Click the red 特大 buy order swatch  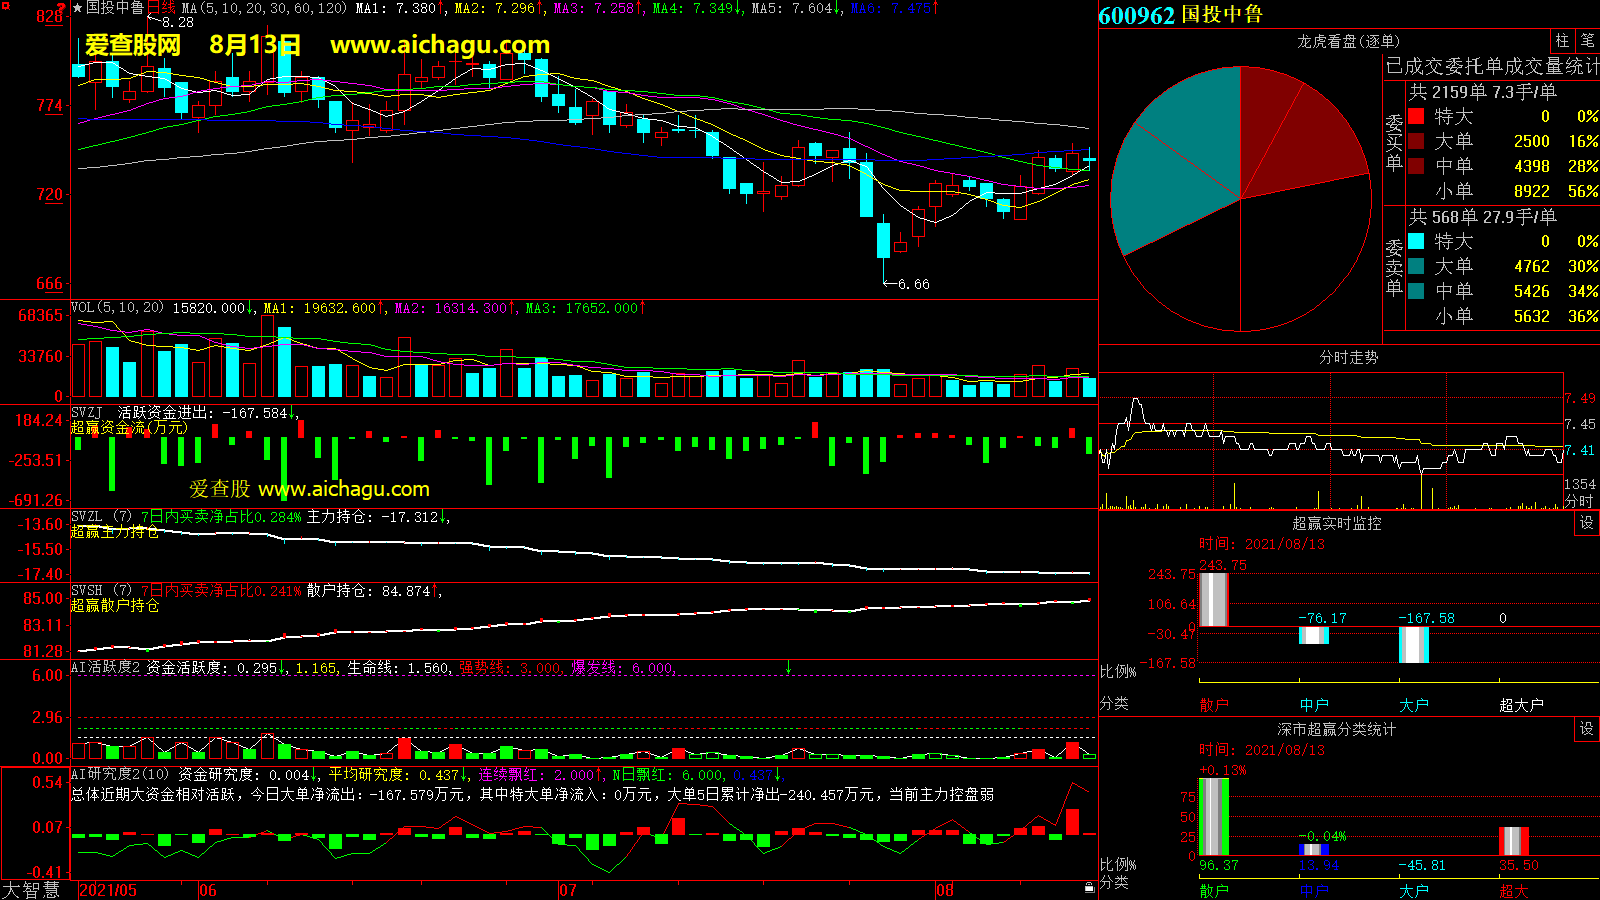click(x=1416, y=116)
